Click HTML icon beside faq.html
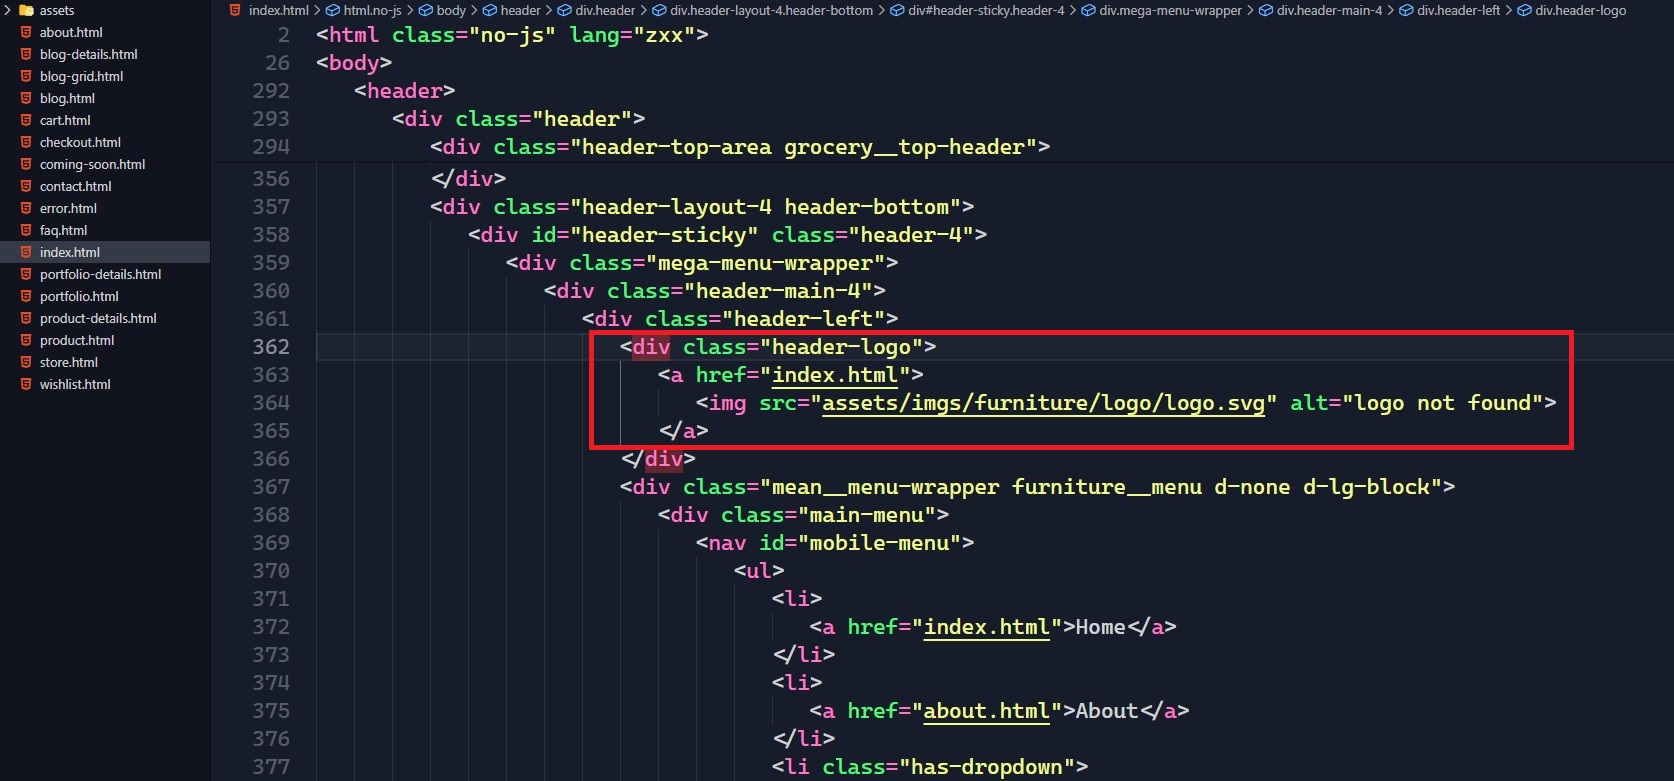 click(x=26, y=230)
